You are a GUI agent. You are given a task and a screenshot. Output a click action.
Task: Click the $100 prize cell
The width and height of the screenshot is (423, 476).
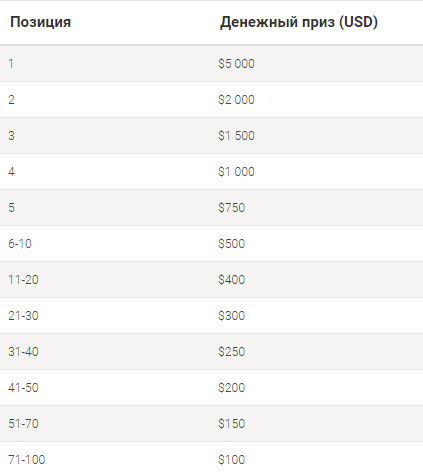click(x=232, y=460)
